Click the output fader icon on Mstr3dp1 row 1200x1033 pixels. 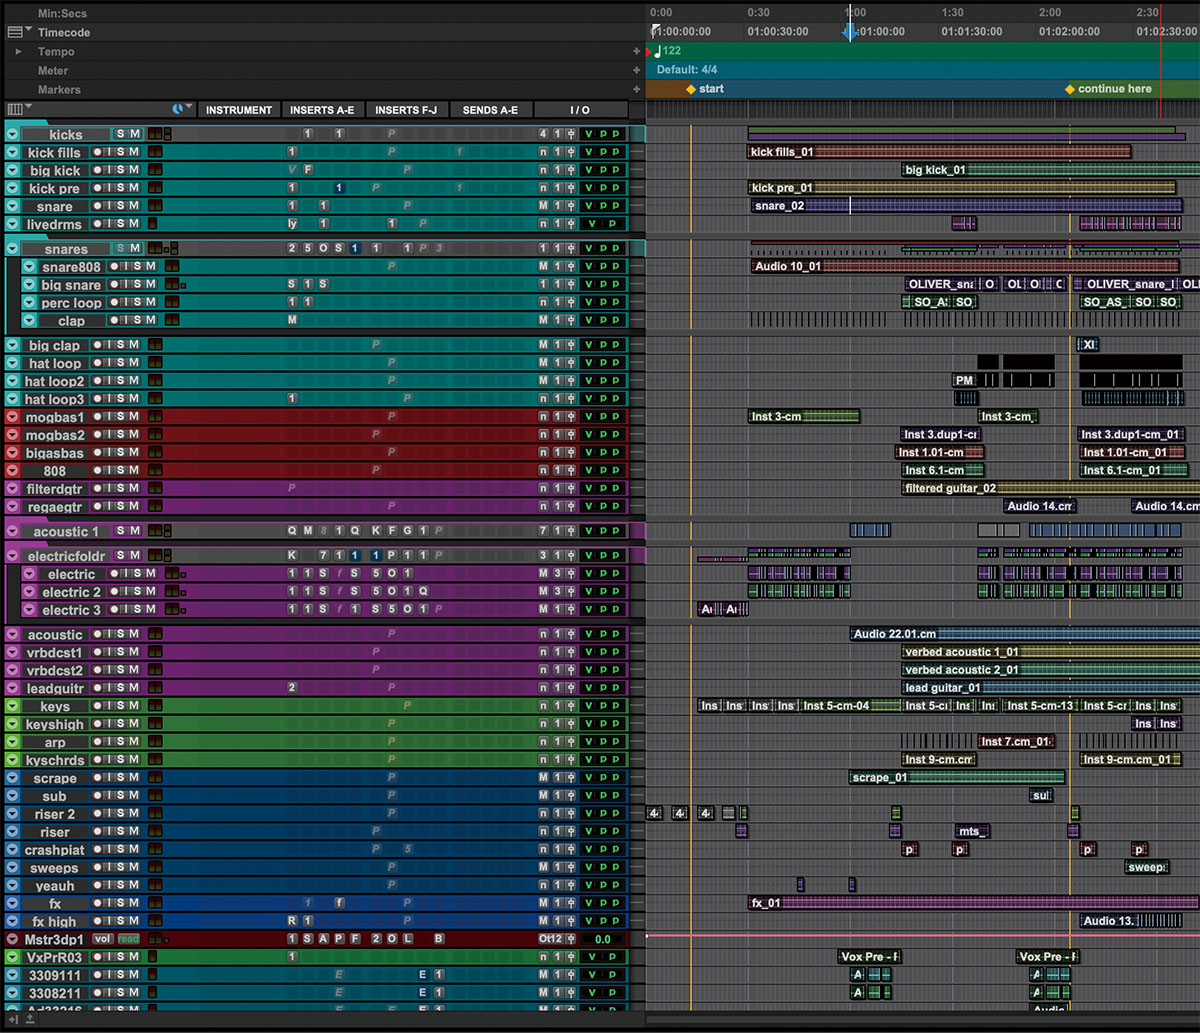coord(571,939)
